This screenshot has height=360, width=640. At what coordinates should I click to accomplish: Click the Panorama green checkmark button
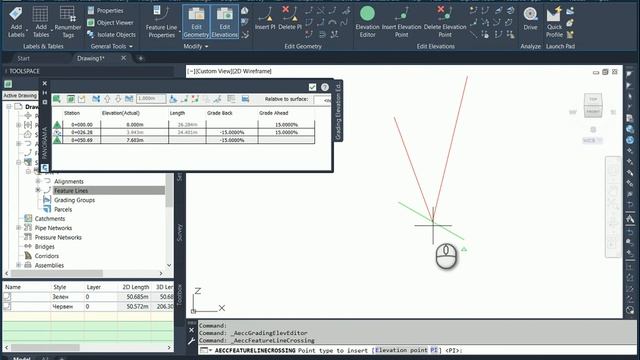312,87
